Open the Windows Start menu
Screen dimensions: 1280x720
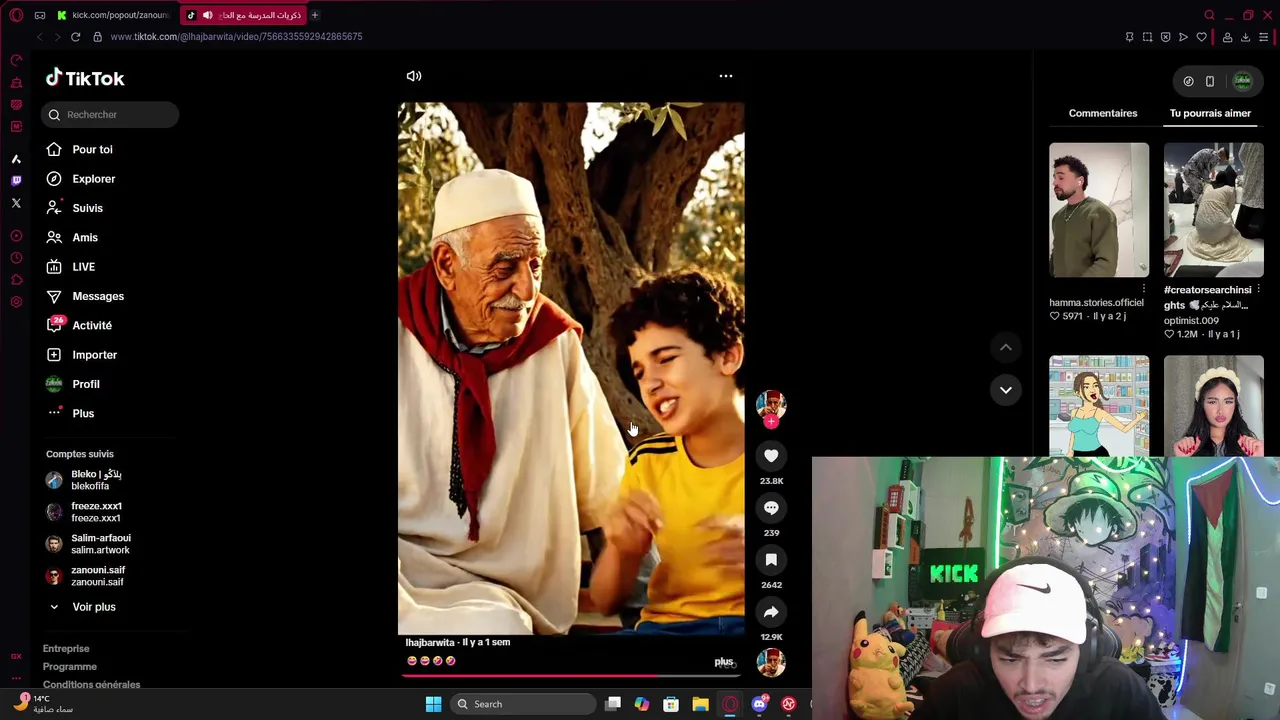[433, 704]
